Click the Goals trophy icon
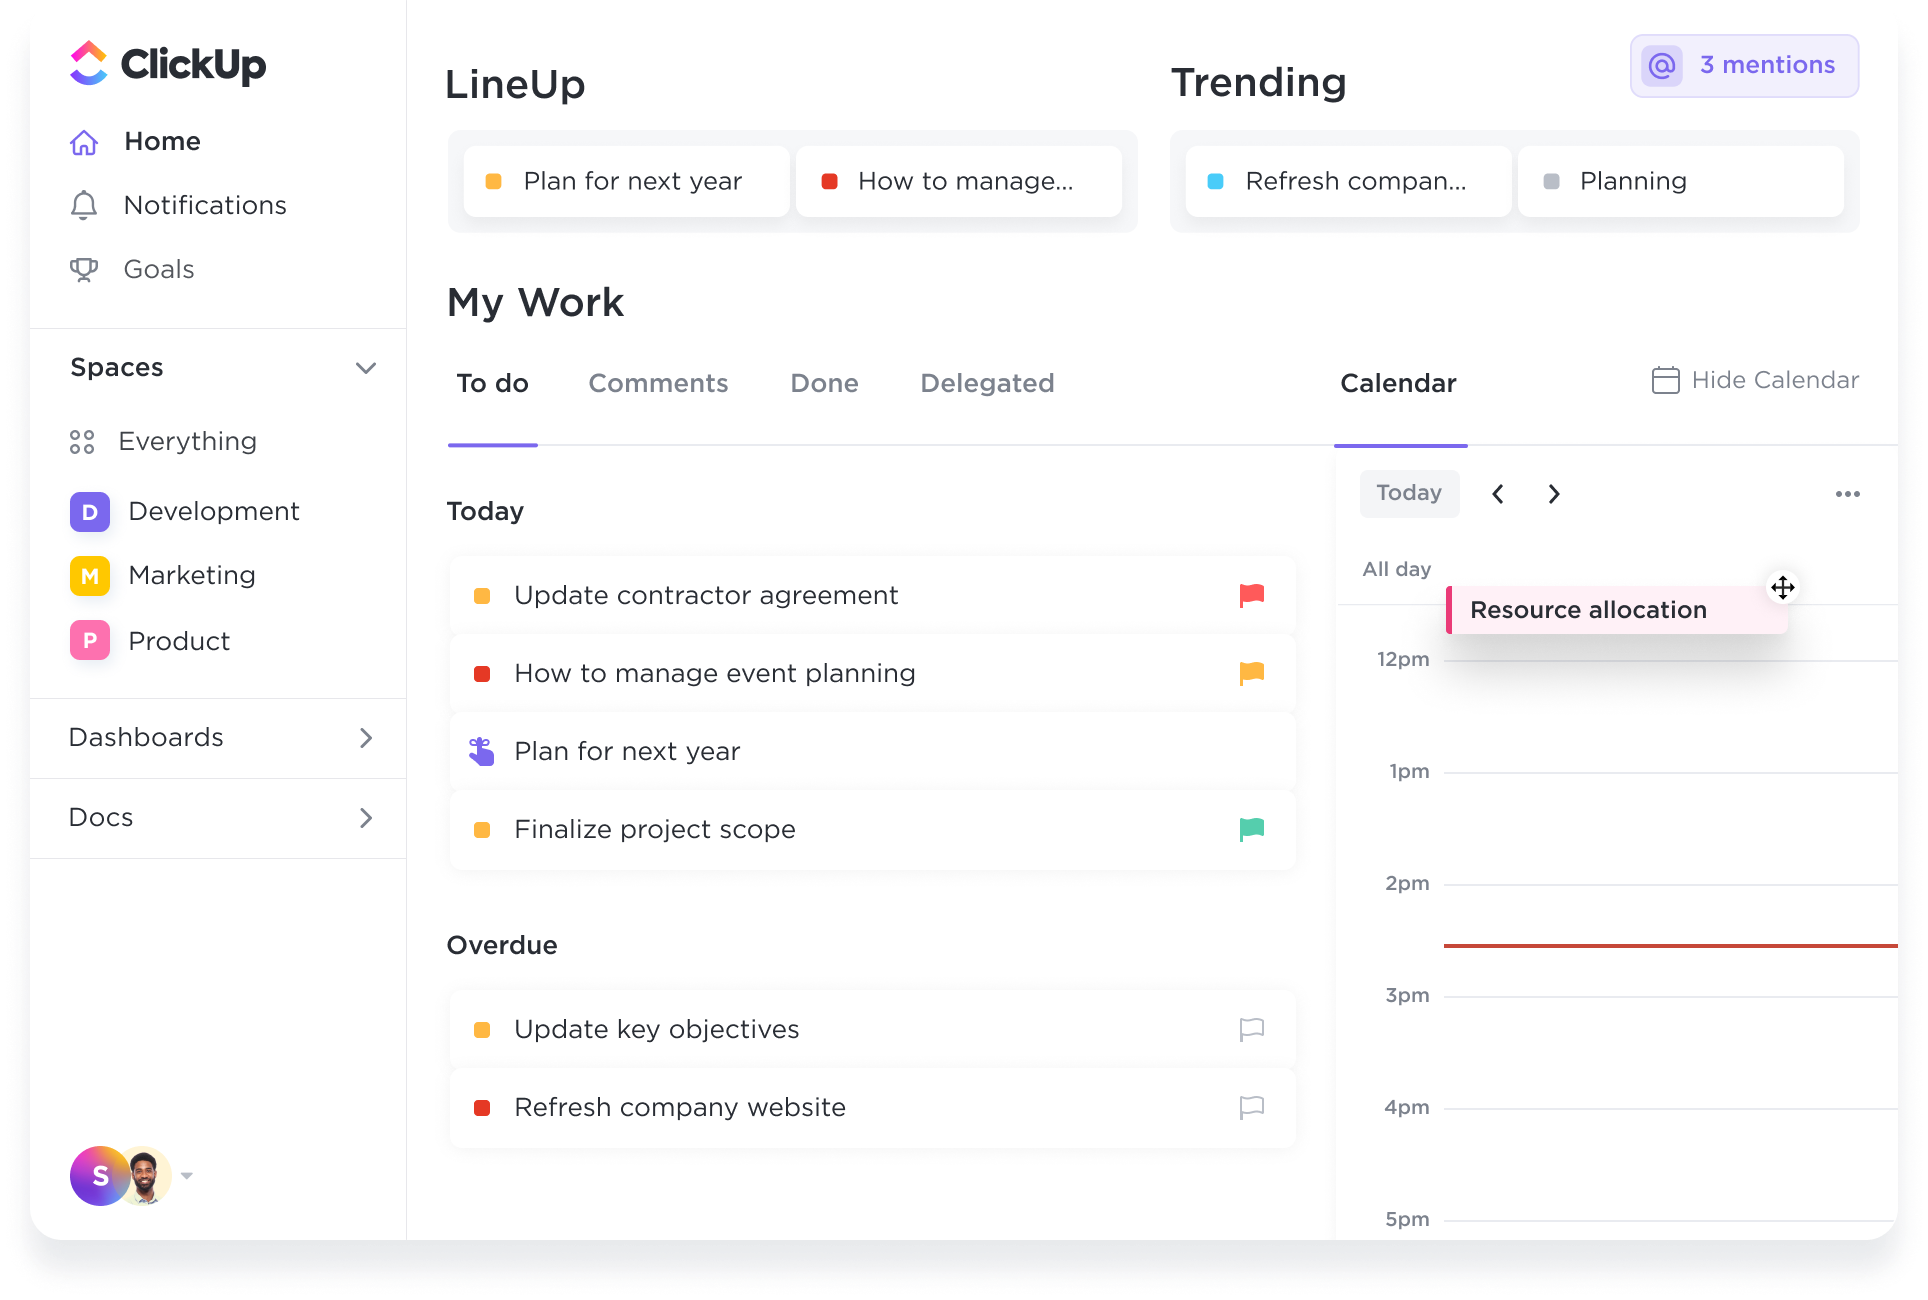The image size is (1928, 1300). pos(84,269)
